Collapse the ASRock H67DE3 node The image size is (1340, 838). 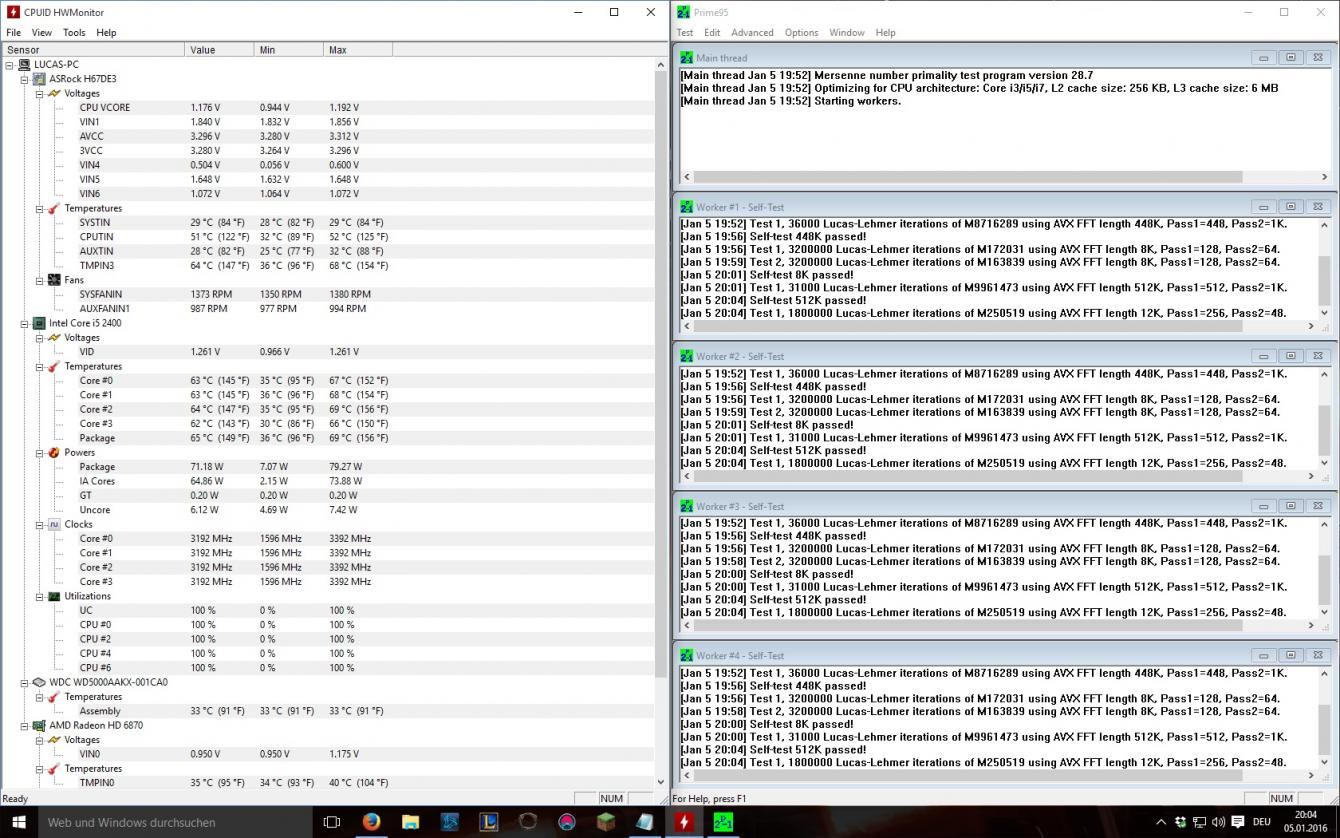(25, 79)
